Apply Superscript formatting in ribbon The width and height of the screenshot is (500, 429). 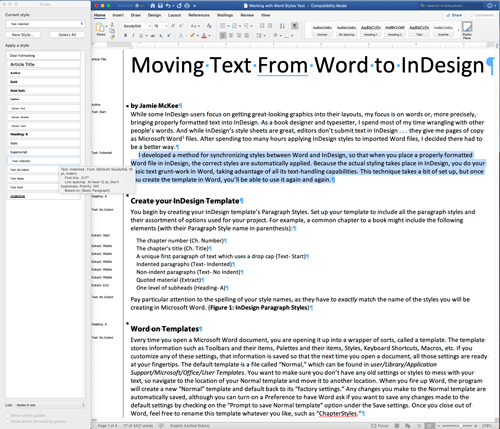pos(169,36)
